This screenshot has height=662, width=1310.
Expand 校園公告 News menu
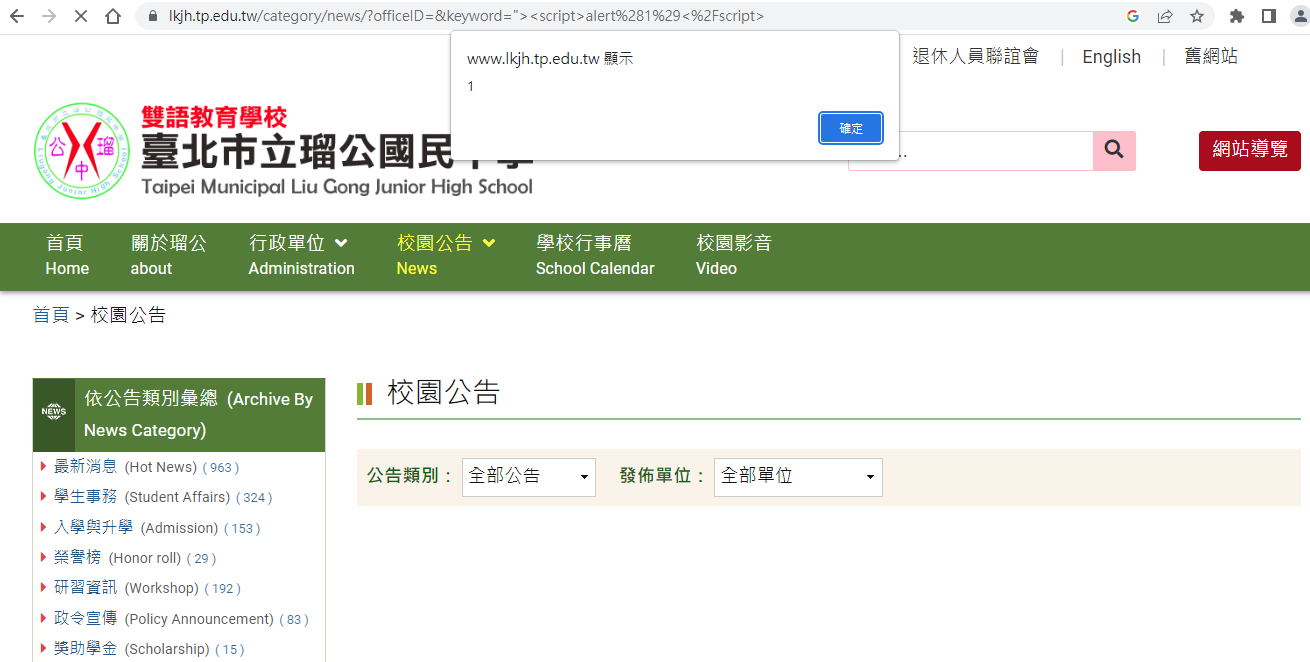pyautogui.click(x=446, y=255)
